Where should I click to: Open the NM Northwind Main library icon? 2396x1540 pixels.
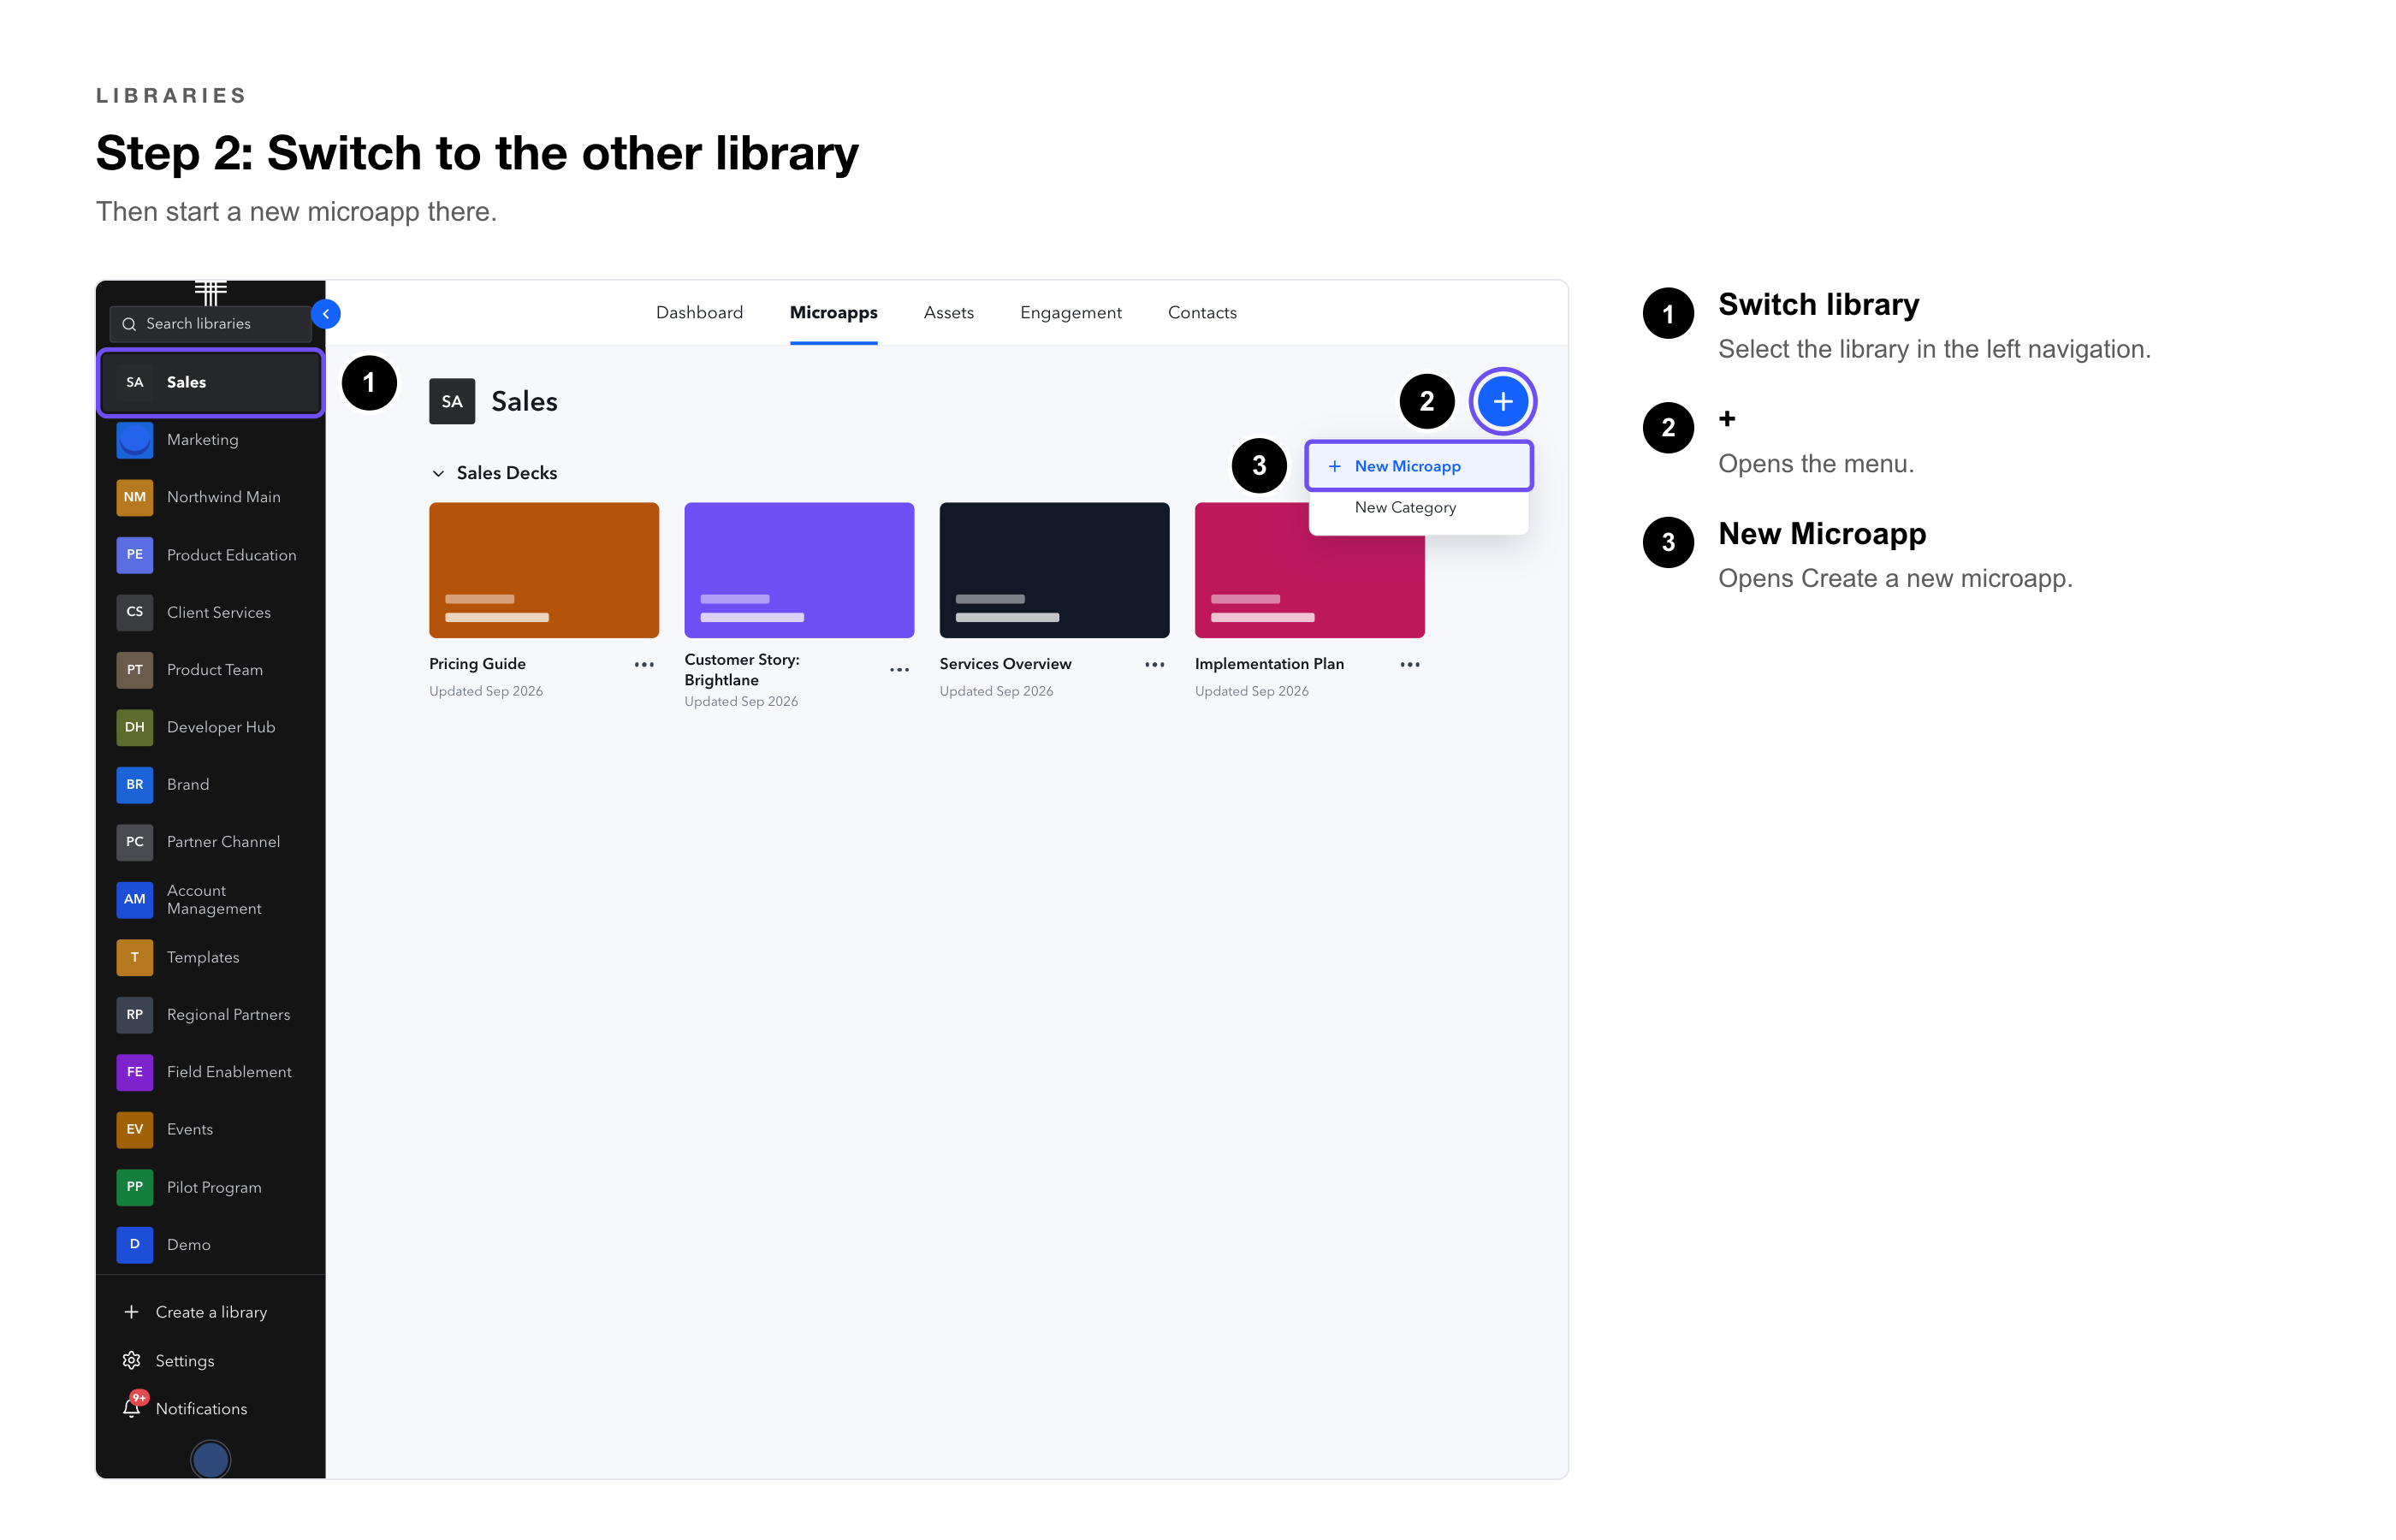coord(134,497)
